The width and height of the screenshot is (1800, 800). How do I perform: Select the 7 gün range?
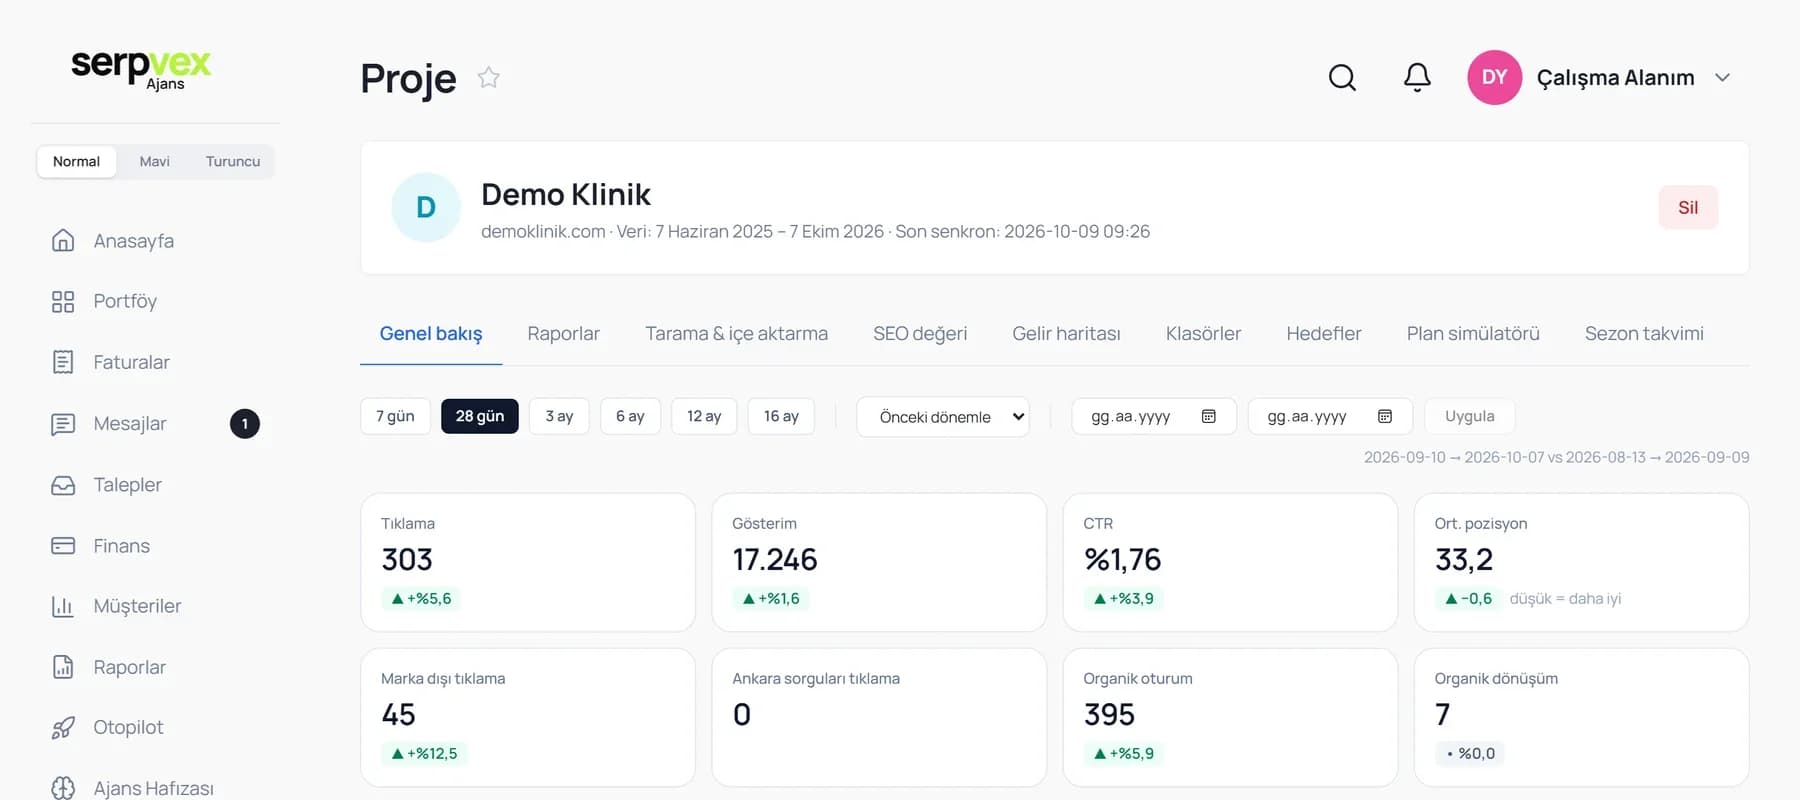click(x=395, y=416)
